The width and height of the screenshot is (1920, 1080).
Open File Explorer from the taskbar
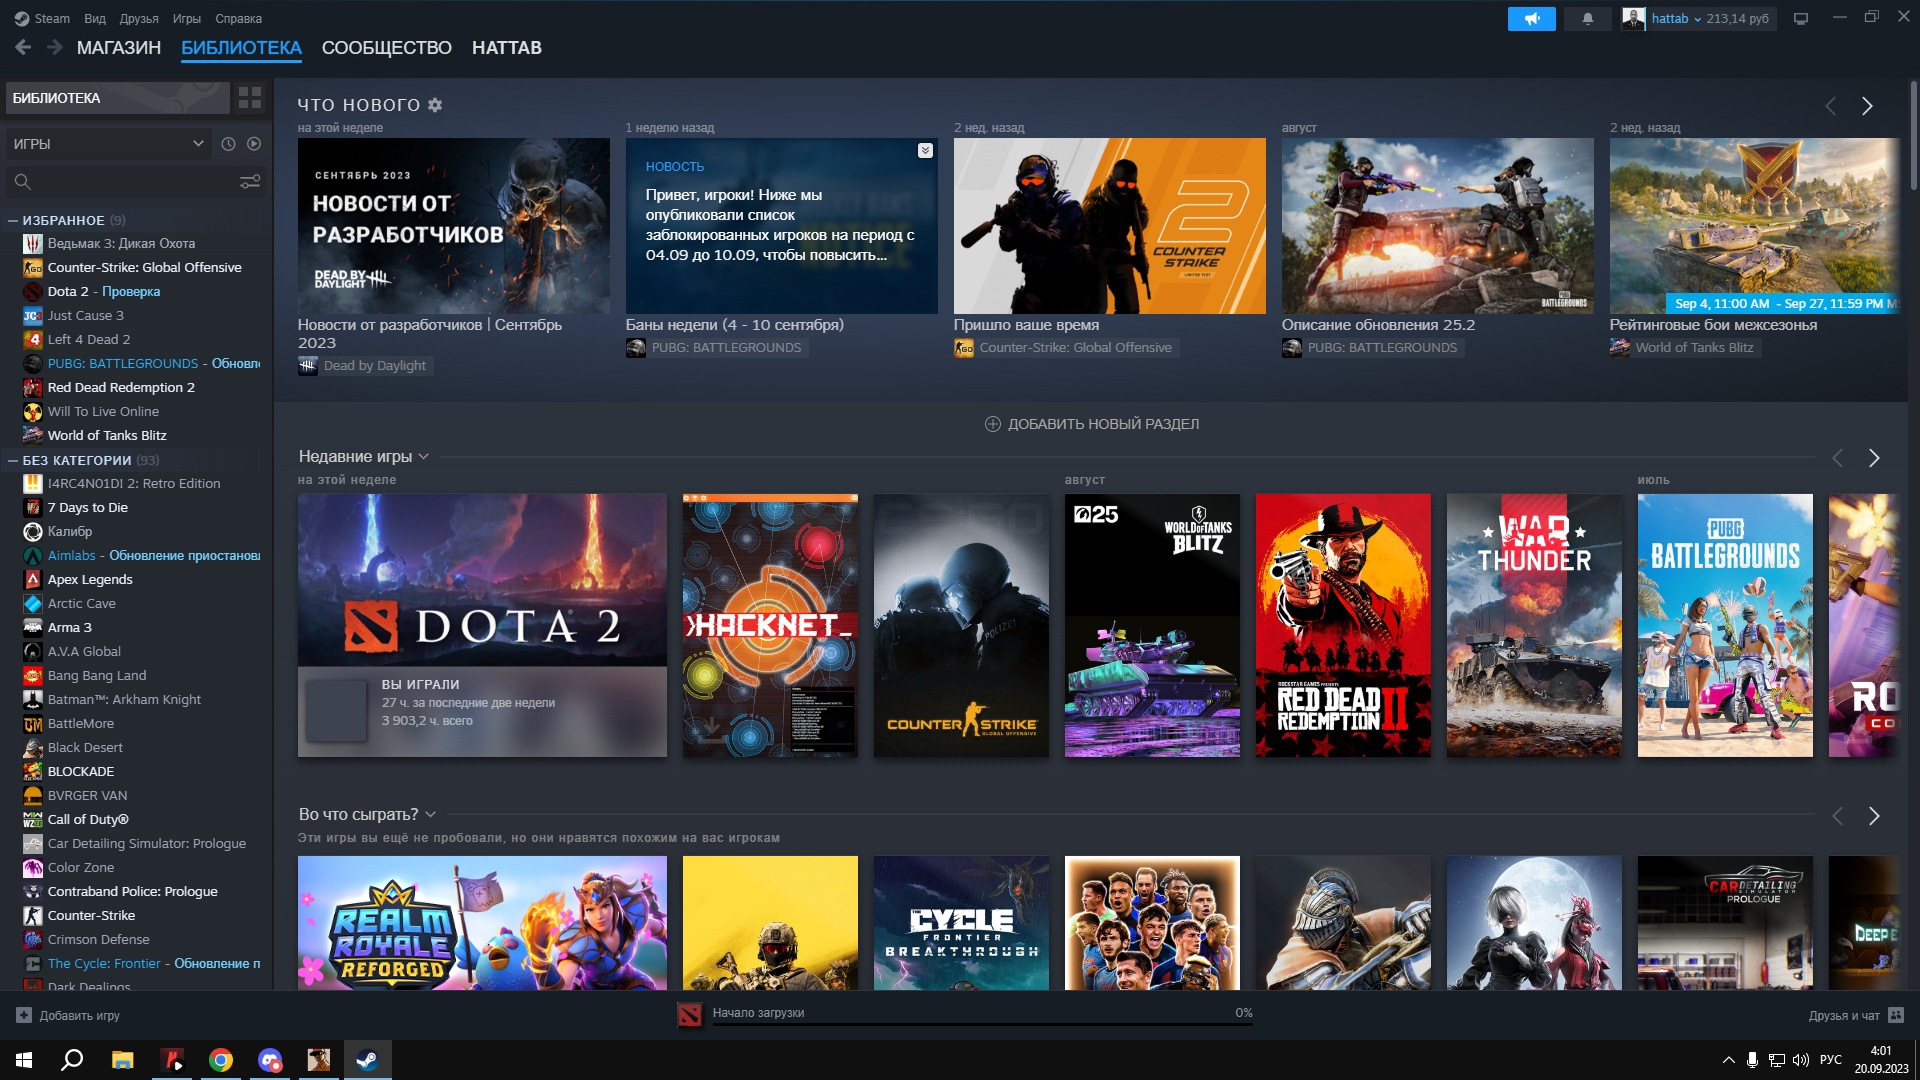point(122,1060)
